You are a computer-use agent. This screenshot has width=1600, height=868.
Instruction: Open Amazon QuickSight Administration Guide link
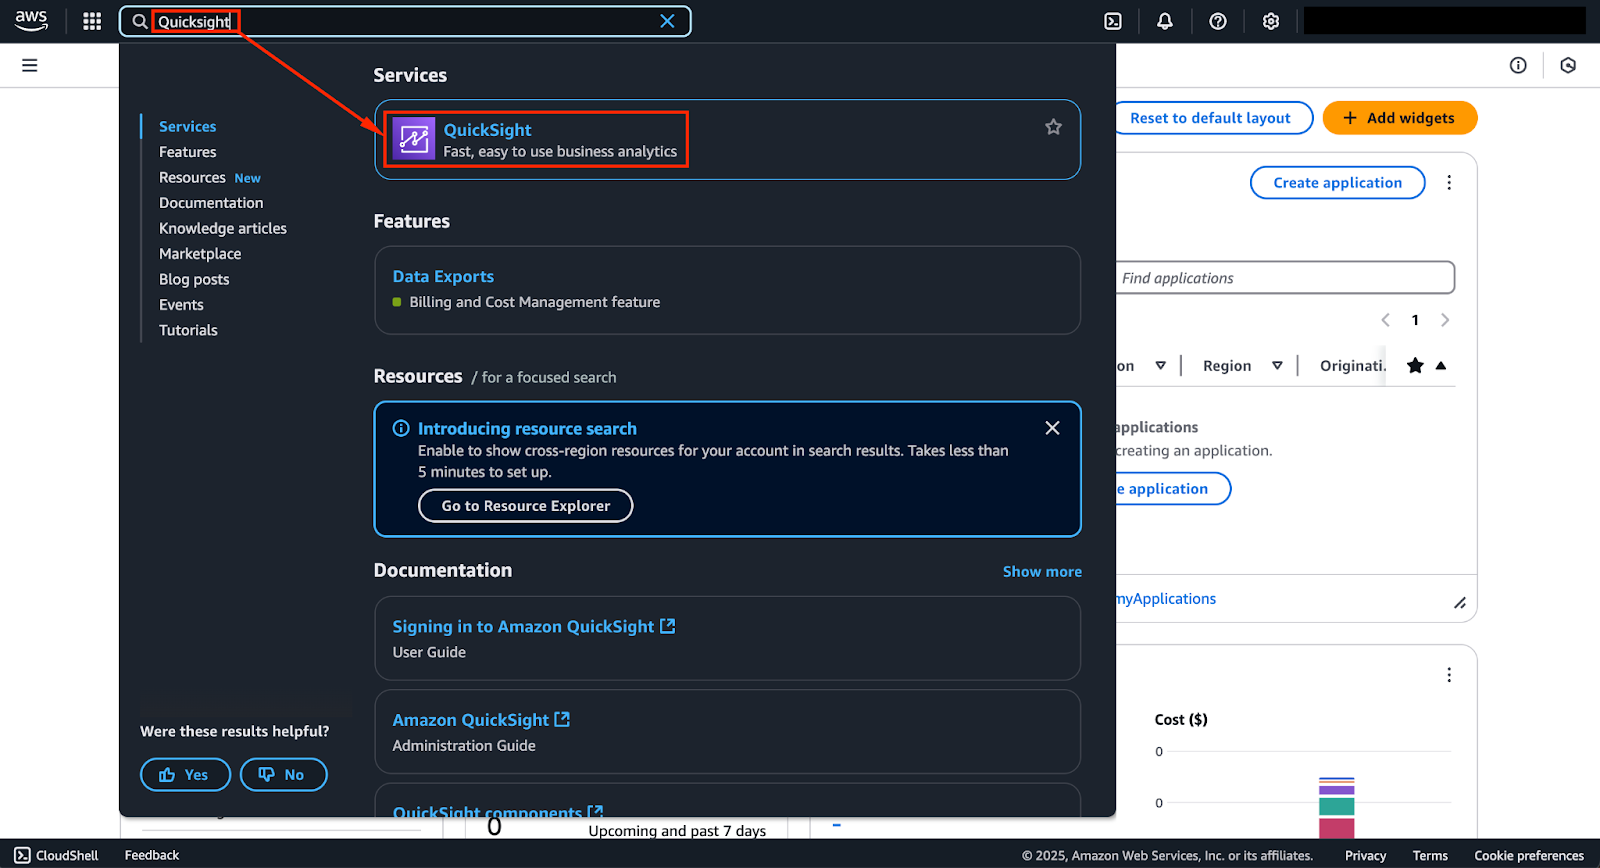coord(481,720)
